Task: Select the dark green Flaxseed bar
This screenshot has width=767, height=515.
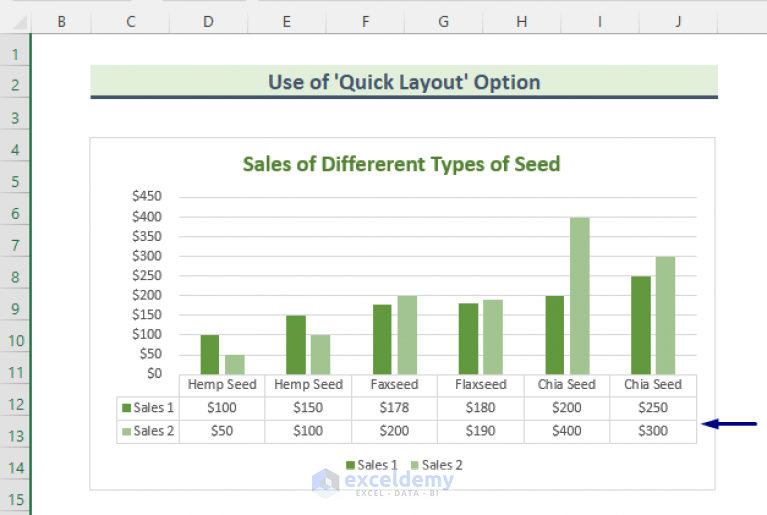Action: click(468, 339)
